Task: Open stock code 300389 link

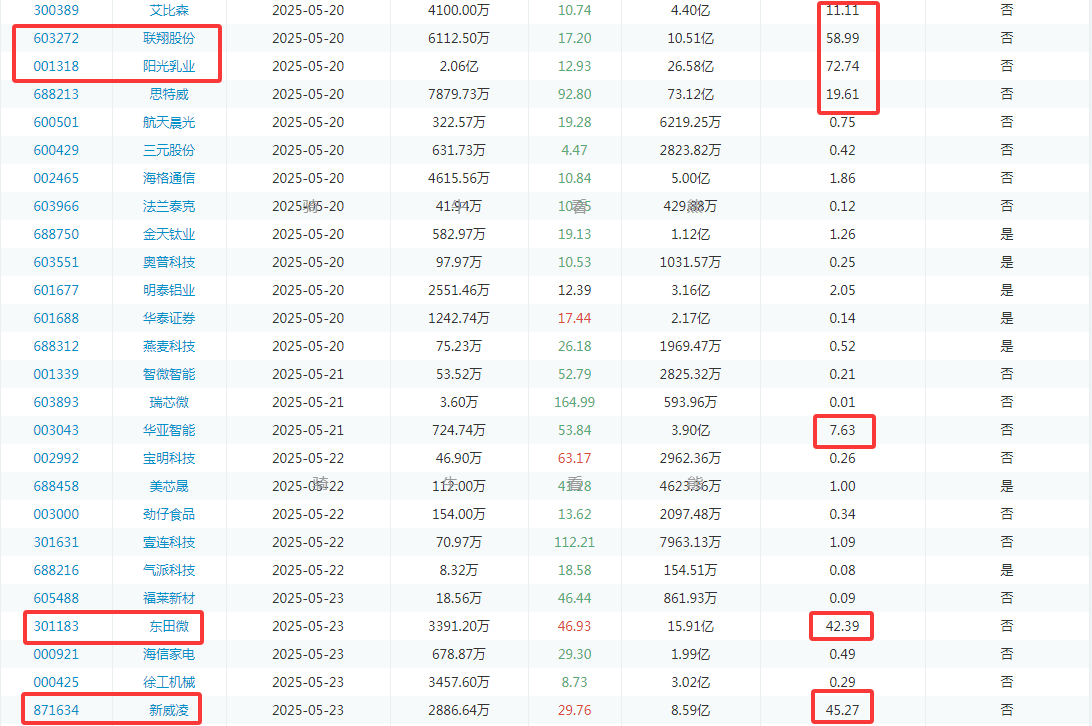Action: click(56, 10)
